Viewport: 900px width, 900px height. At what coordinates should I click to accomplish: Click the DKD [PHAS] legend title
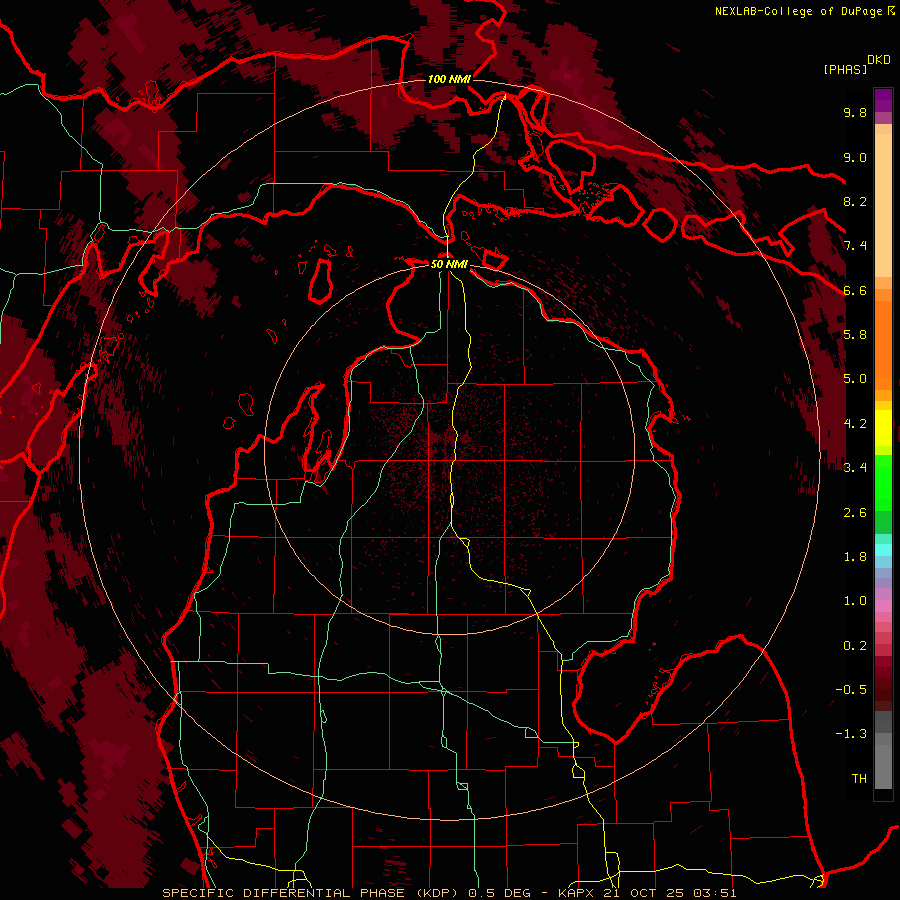tap(857, 65)
